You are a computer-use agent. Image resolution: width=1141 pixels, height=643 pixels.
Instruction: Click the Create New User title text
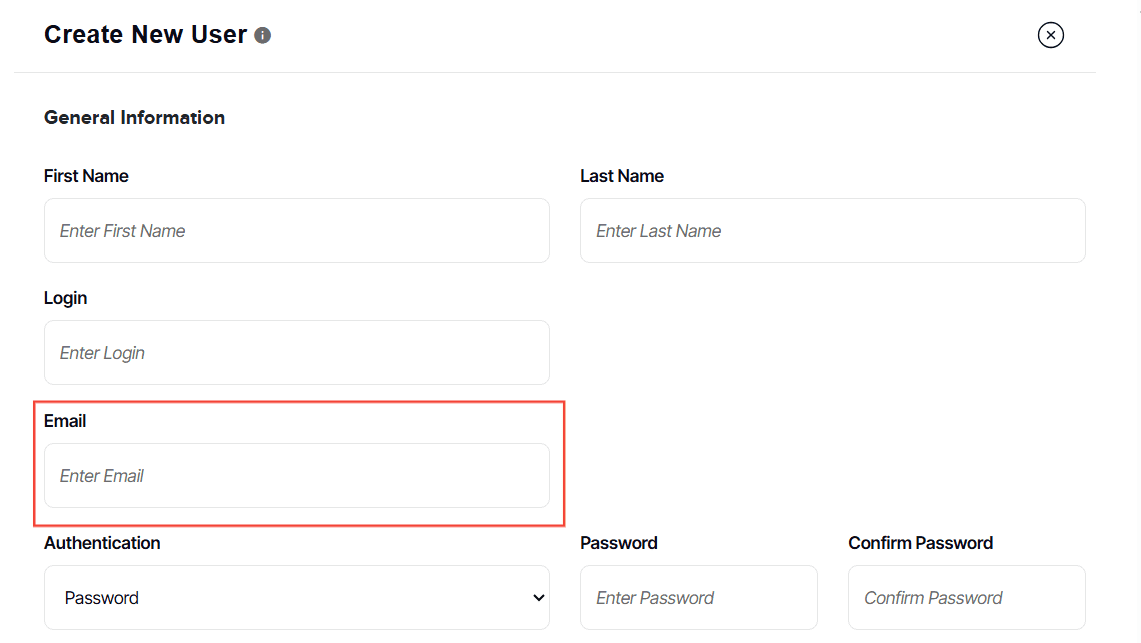coord(145,35)
